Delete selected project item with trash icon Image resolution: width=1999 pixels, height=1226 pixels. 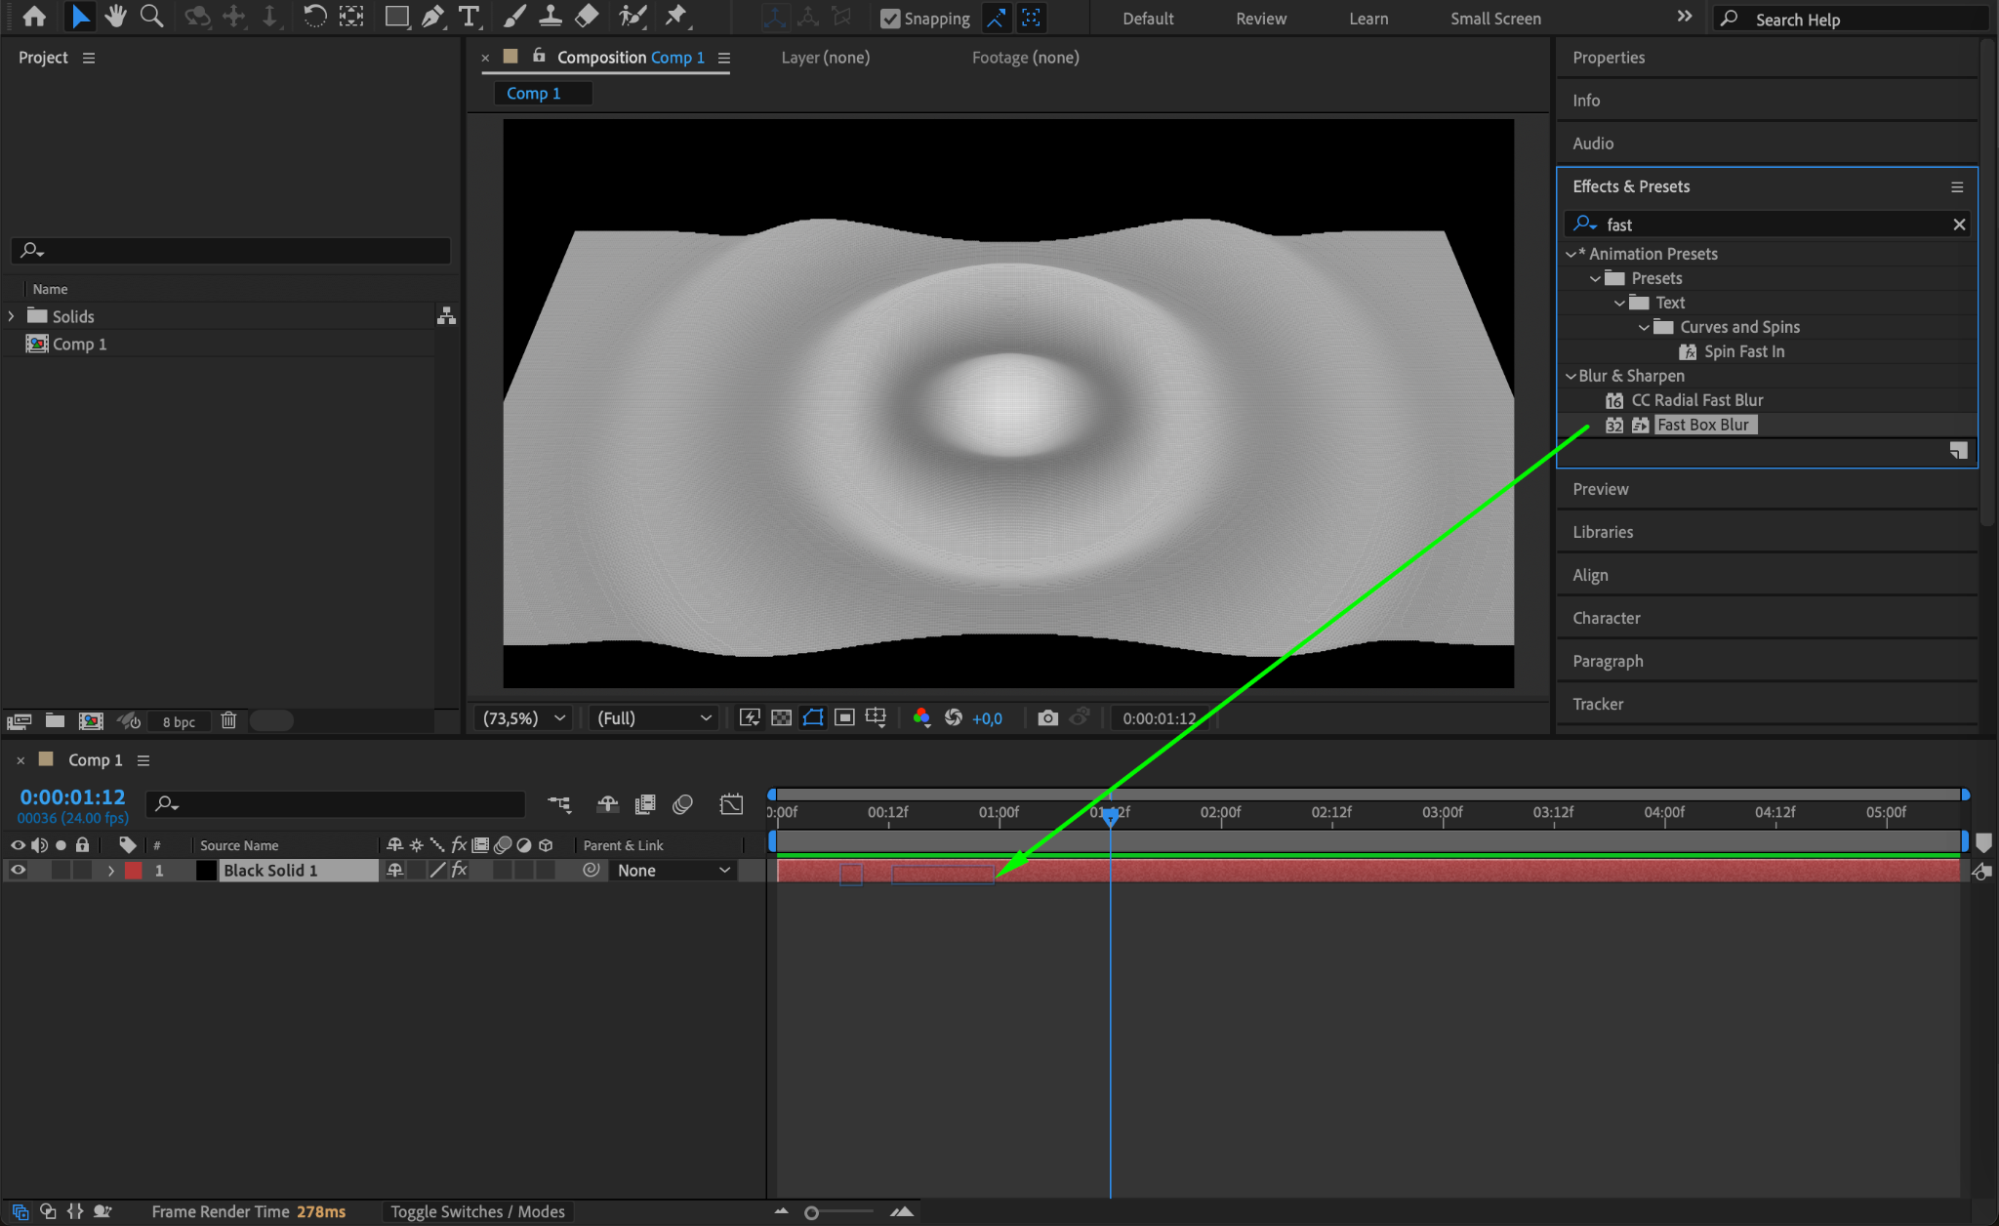click(x=228, y=720)
